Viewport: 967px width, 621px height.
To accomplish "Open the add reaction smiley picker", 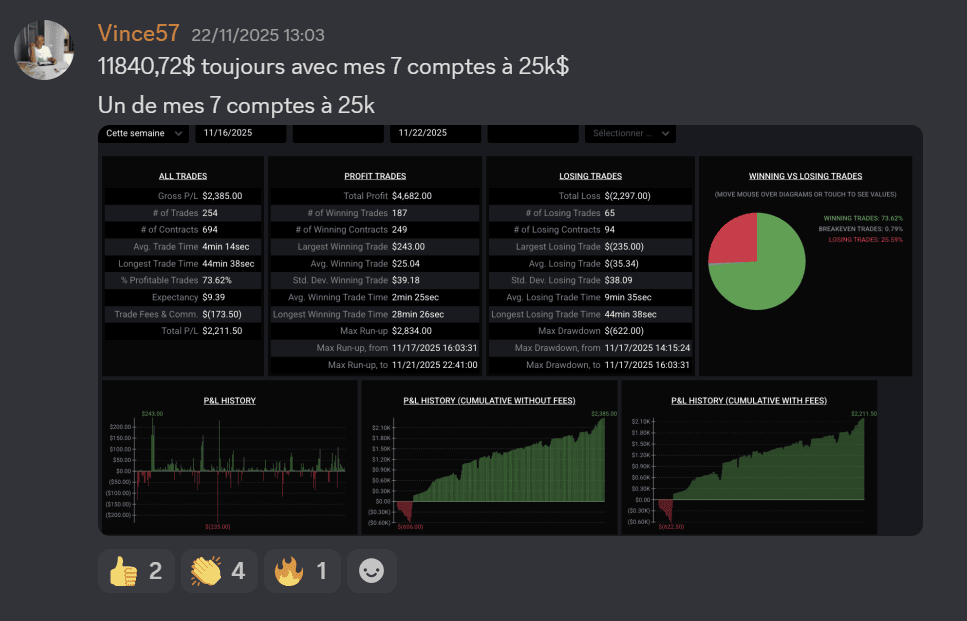I will tap(371, 571).
